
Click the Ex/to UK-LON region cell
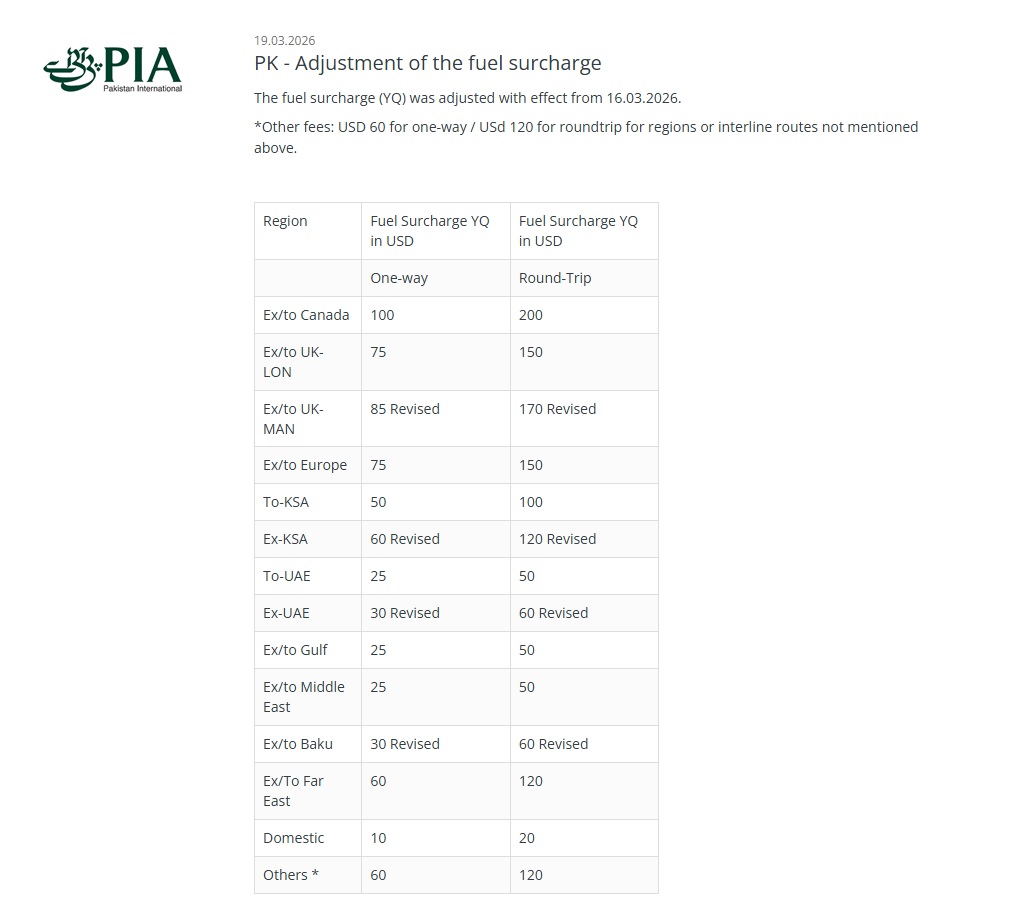click(x=293, y=361)
